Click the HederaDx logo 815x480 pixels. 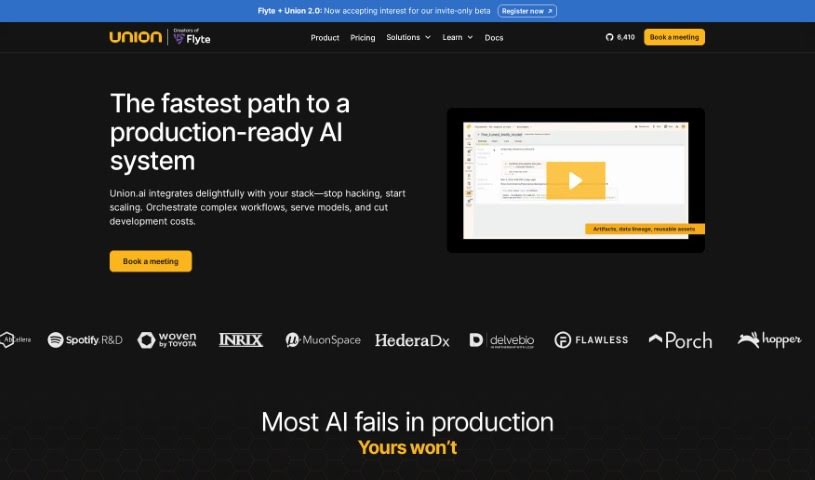click(x=412, y=341)
